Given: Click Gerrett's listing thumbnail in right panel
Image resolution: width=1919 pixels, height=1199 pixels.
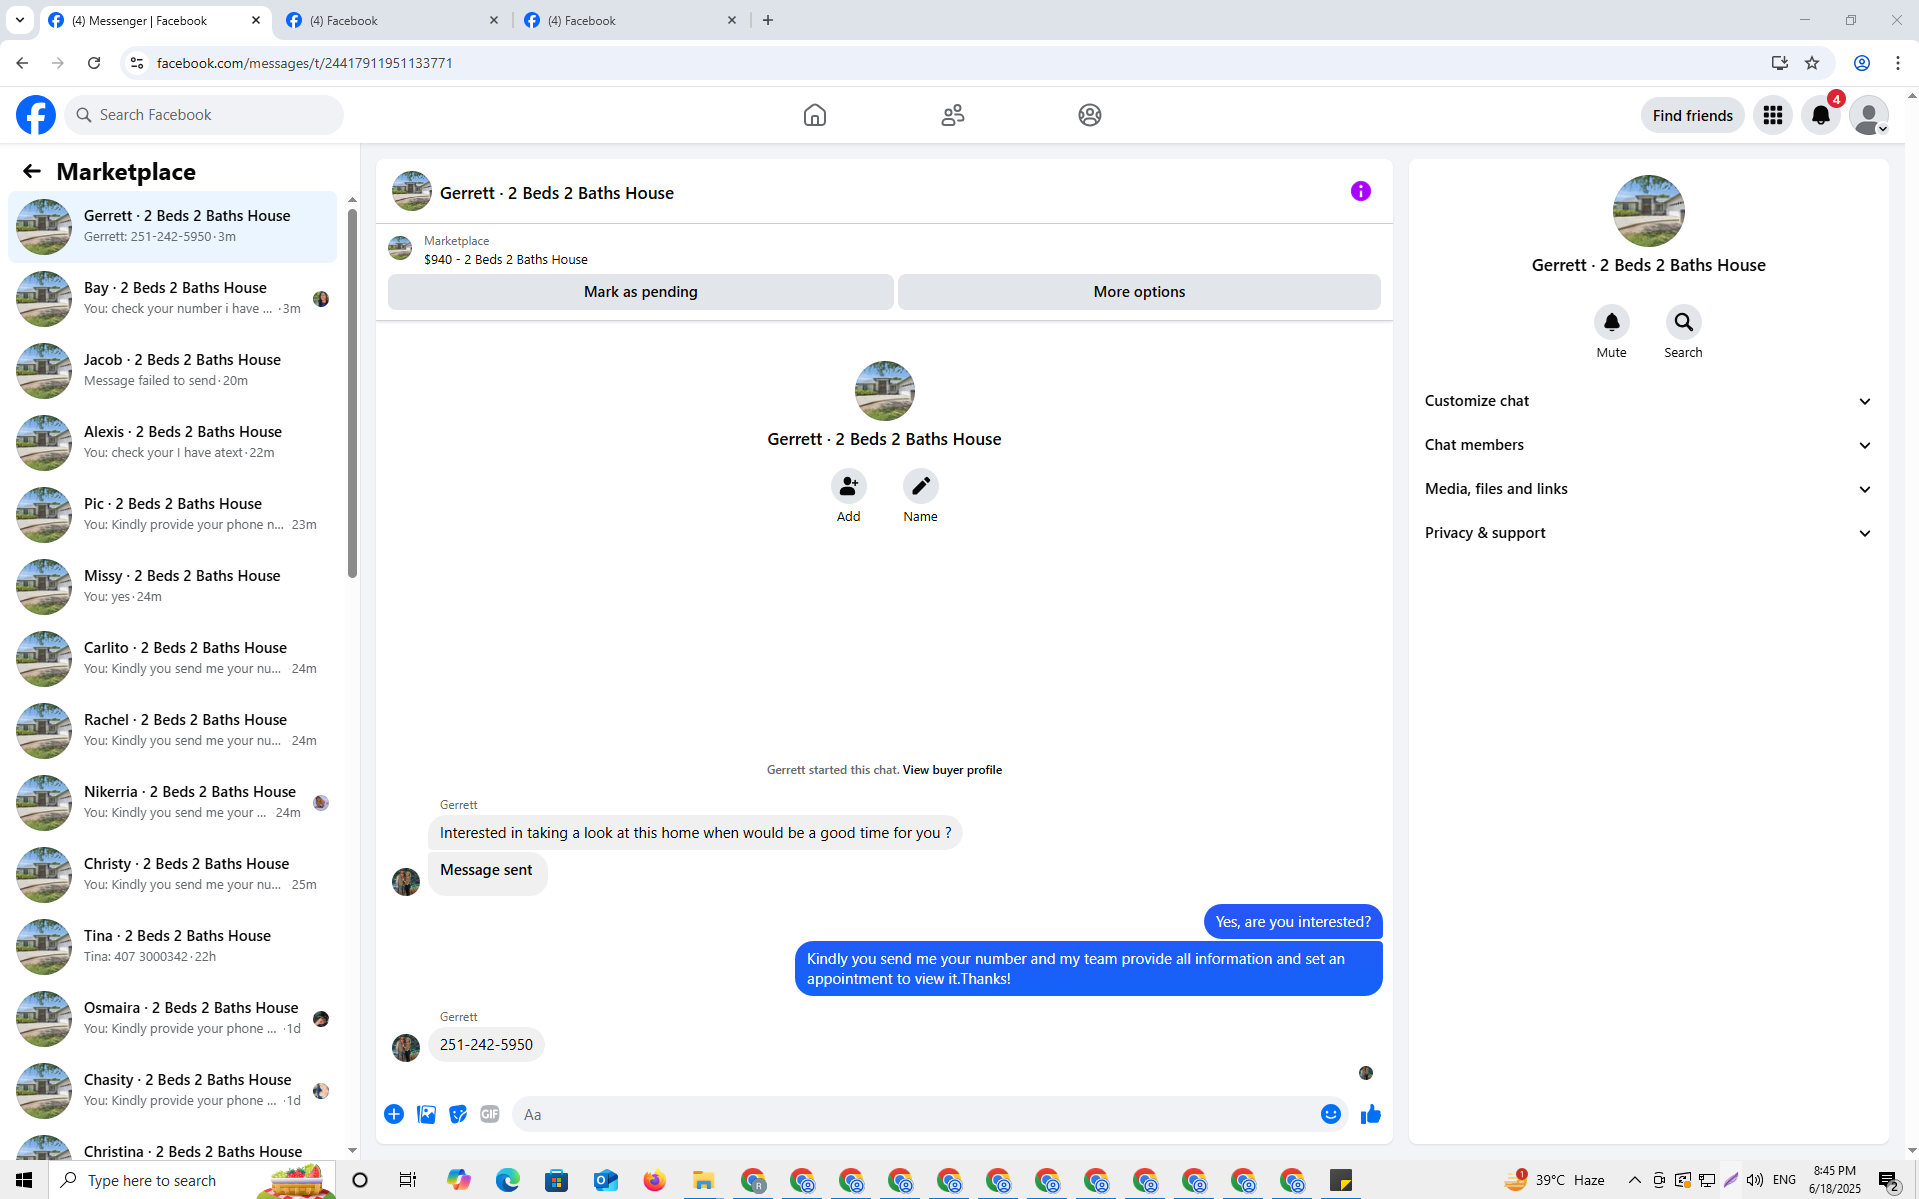Looking at the screenshot, I should pos(1649,211).
